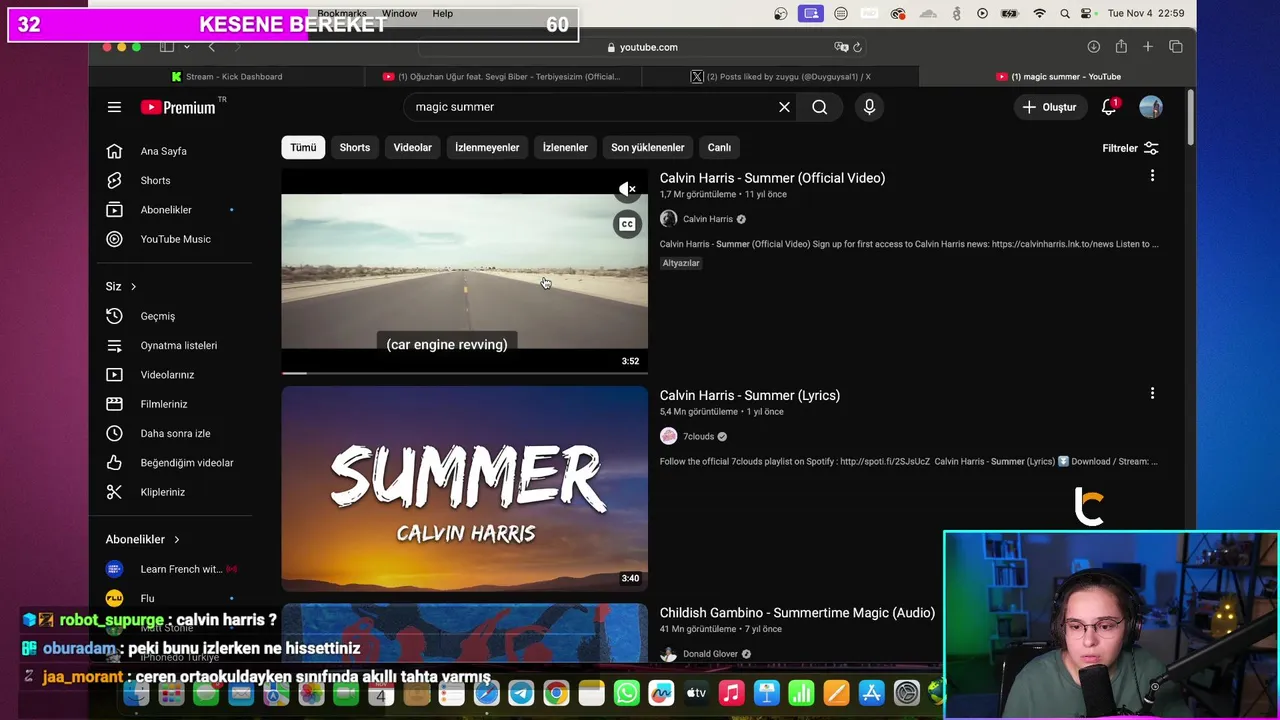The width and height of the screenshot is (1280, 720).
Task: Seek on the video preview progress bar
Action: tap(464, 373)
